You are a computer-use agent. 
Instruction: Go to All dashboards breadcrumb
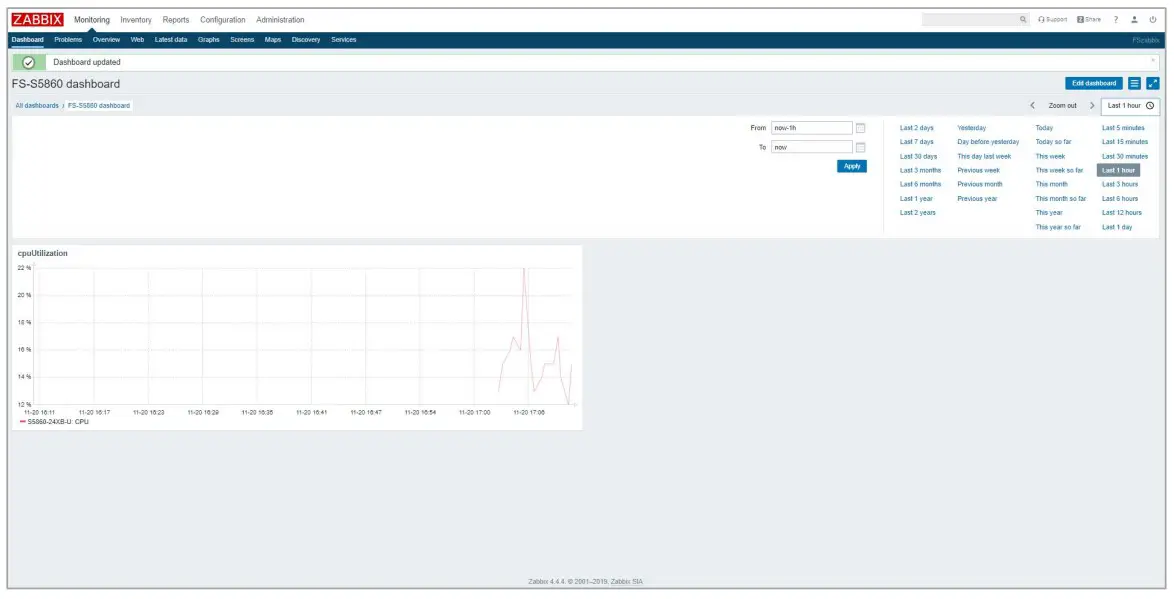37,106
